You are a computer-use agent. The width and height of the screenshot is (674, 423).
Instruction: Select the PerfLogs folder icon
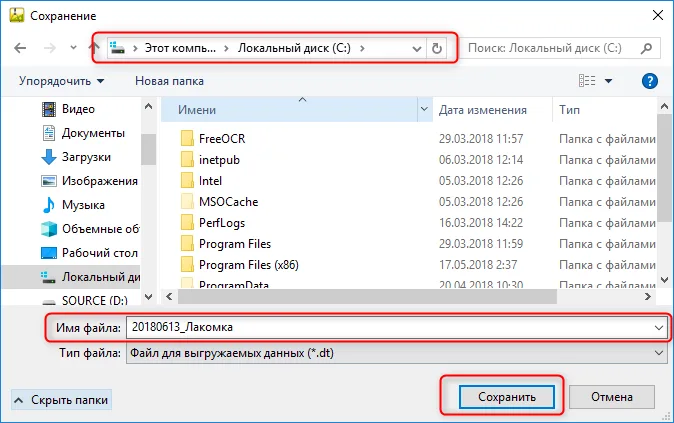[187, 223]
